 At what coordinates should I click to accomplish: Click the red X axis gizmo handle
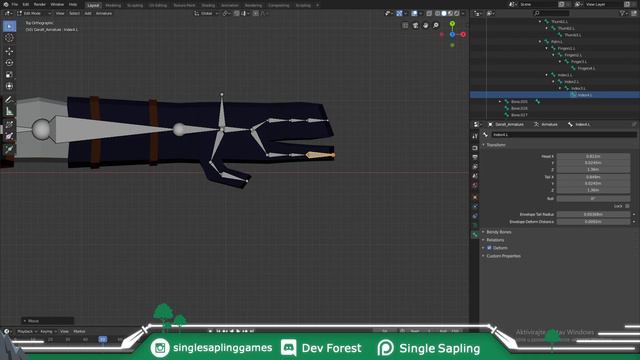463,35
